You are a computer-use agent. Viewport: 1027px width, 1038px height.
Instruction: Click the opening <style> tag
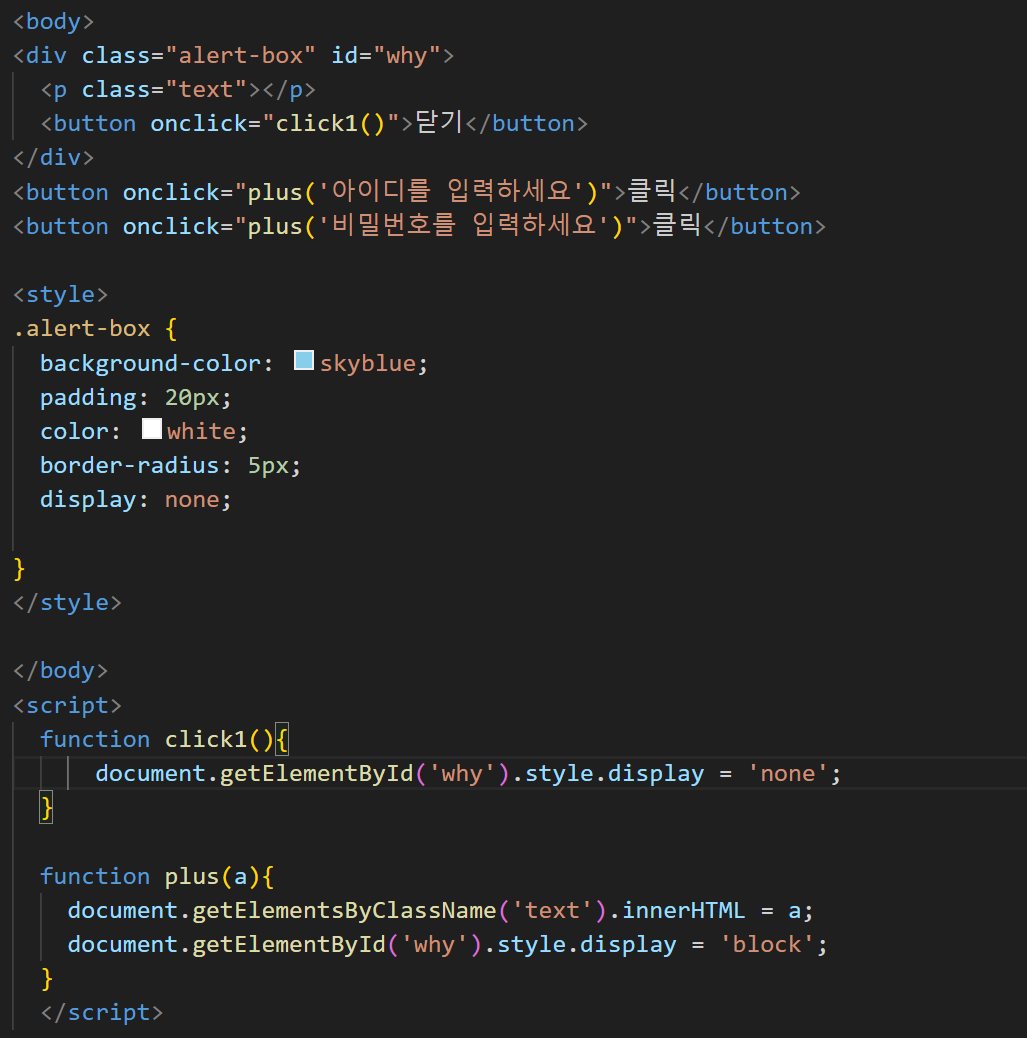(x=60, y=295)
